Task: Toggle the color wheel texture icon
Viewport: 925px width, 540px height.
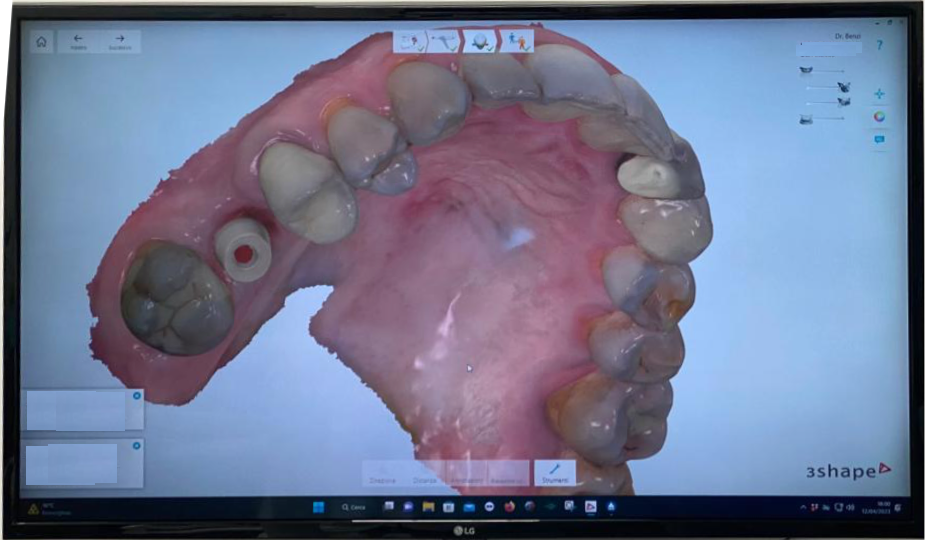Action: [879, 117]
